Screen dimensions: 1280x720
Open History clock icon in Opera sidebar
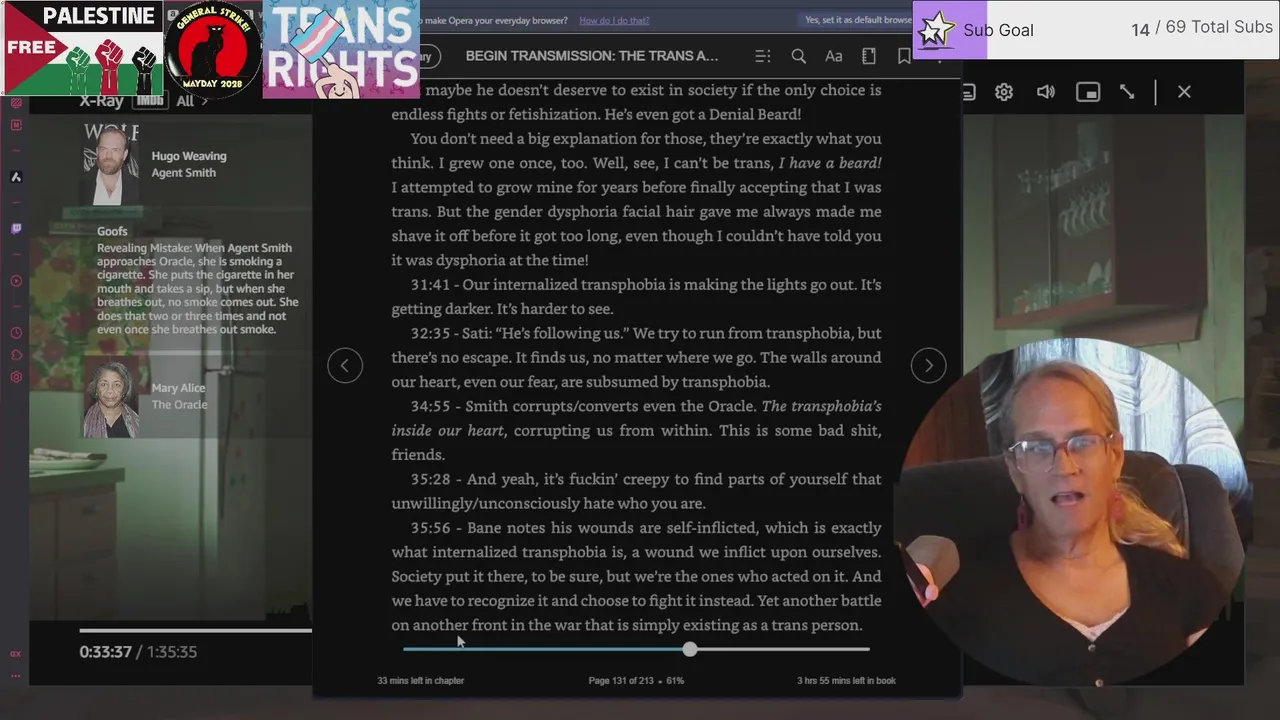click(x=16, y=333)
